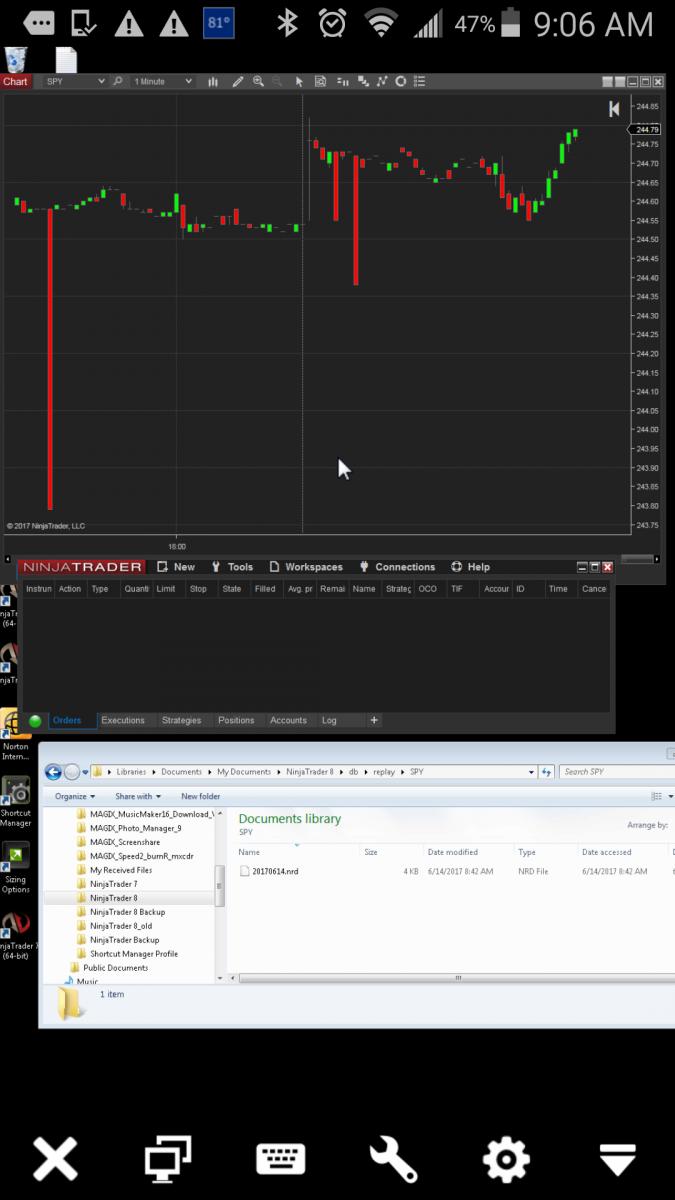This screenshot has height=1200, width=675.
Task: Switch to the Strategies tab
Action: point(181,720)
